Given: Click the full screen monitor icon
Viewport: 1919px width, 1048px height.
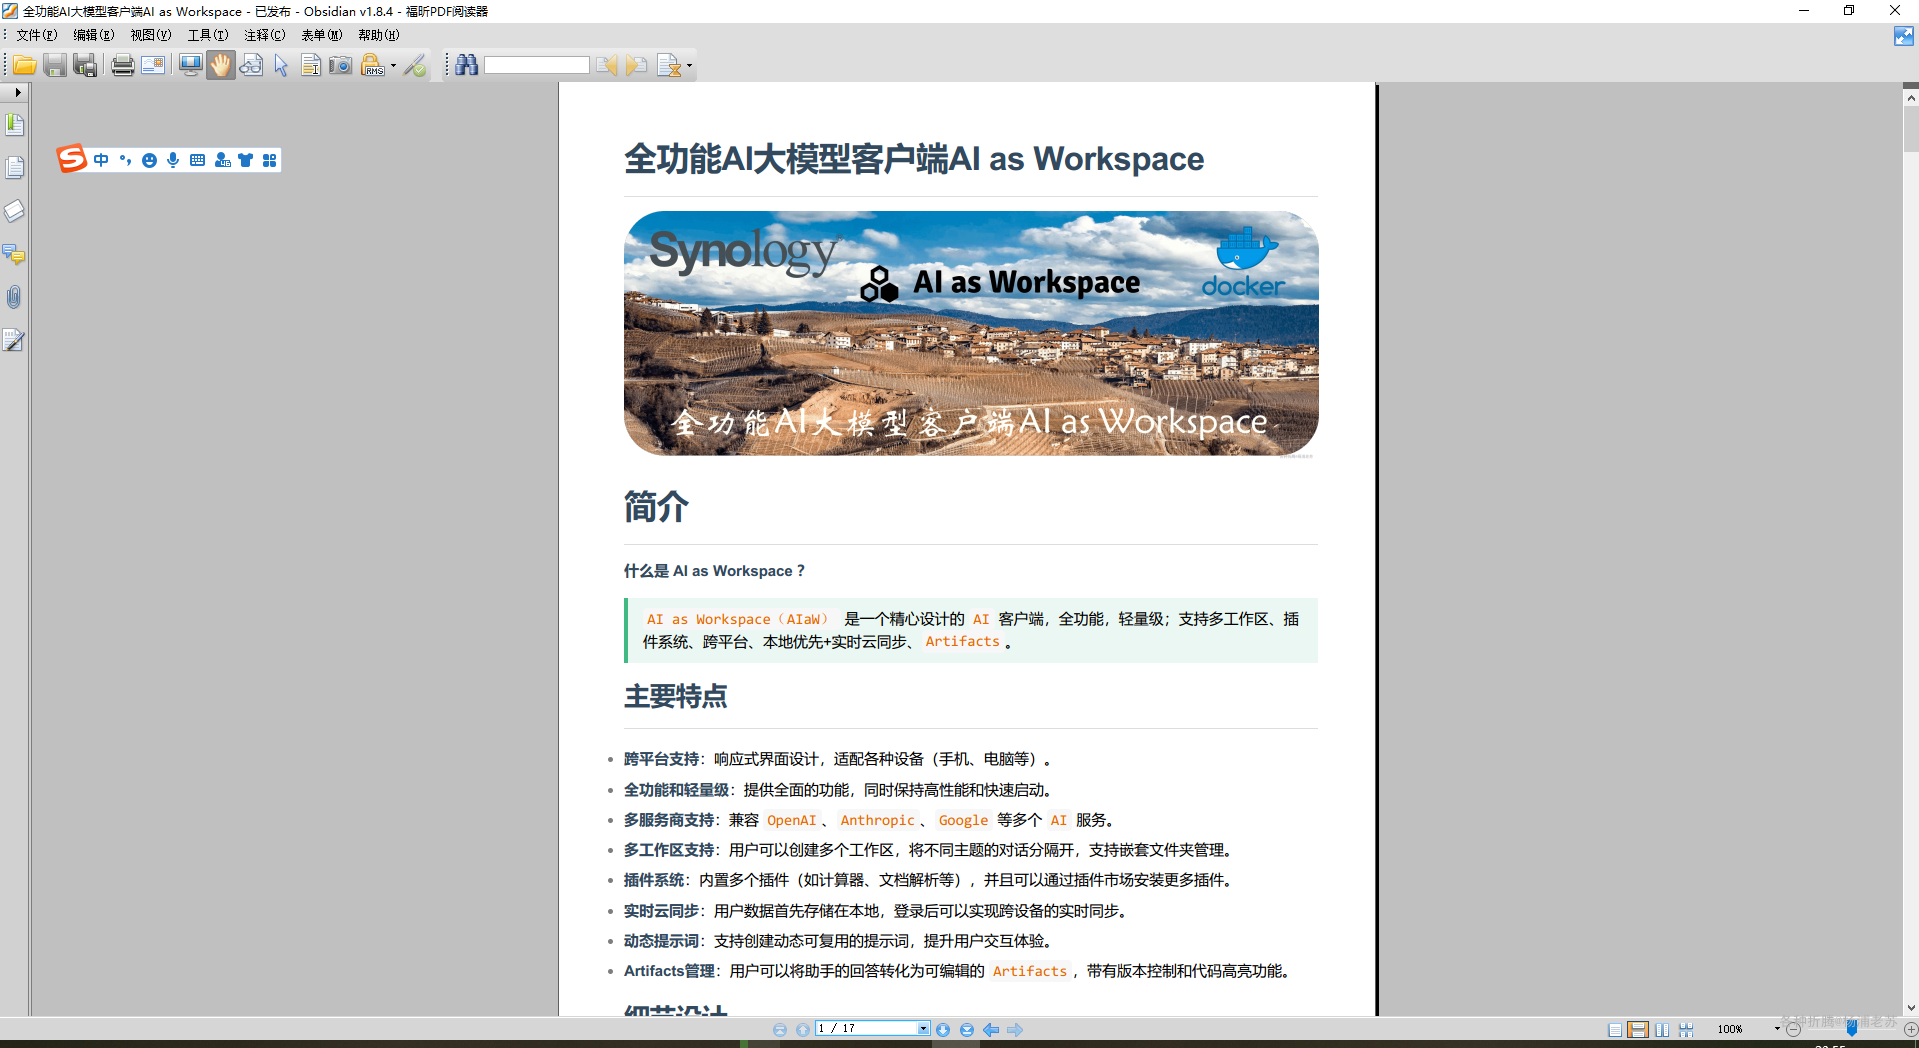Looking at the screenshot, I should [190, 66].
